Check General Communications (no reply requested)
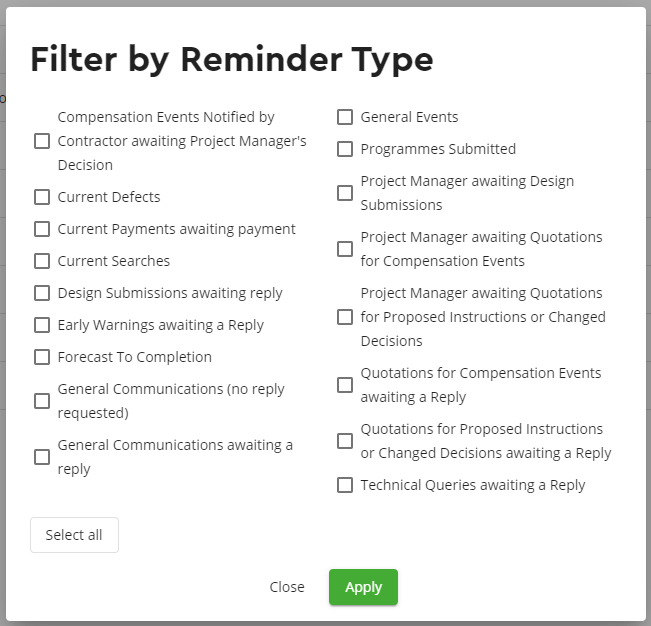Viewport: 651px width, 626px height. (42, 401)
